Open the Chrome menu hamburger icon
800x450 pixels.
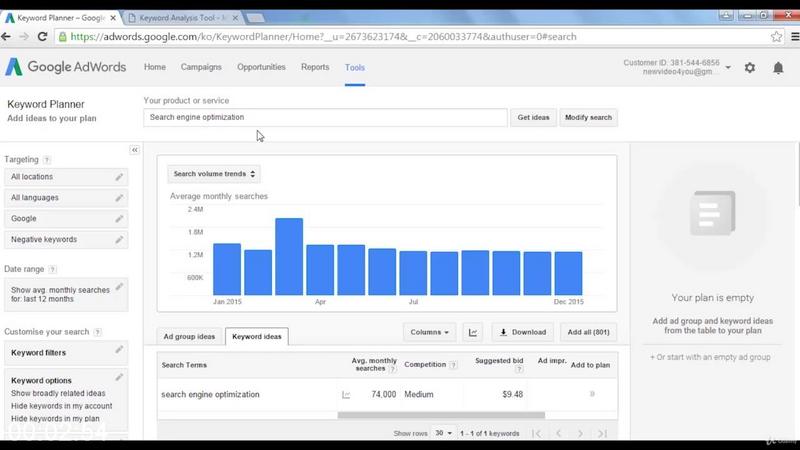pyautogui.click(x=795, y=37)
